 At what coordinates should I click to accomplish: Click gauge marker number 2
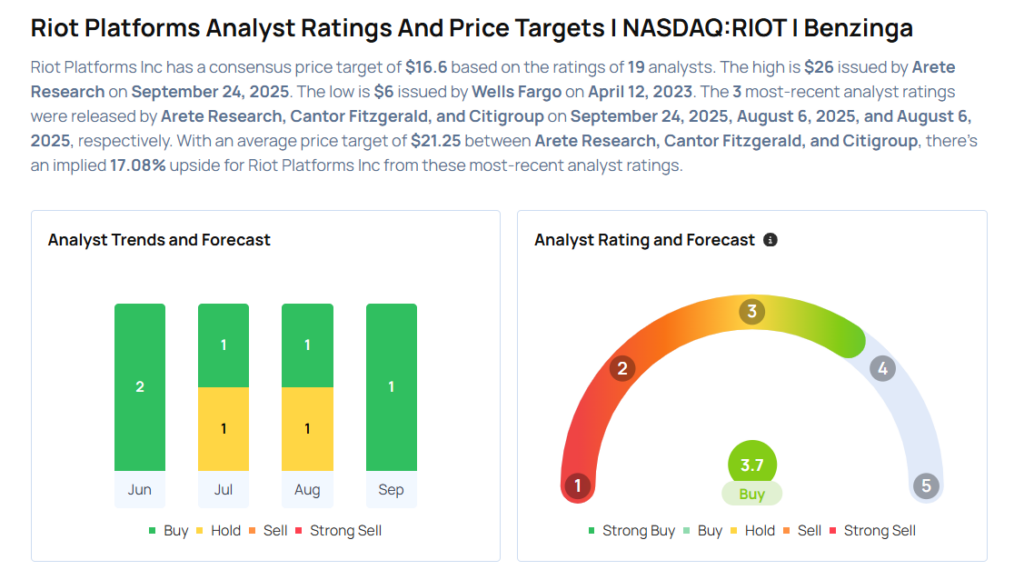(x=622, y=368)
